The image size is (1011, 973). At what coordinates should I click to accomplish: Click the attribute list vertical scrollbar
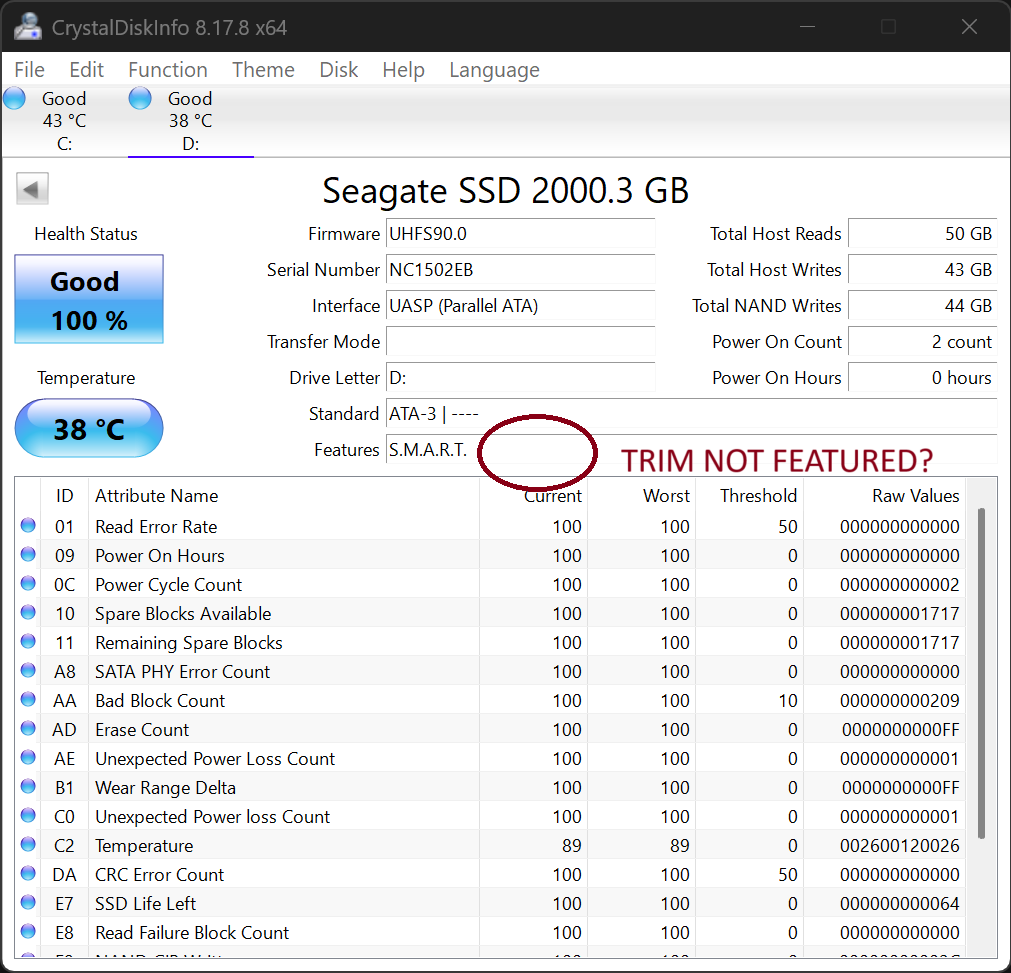tap(981, 670)
